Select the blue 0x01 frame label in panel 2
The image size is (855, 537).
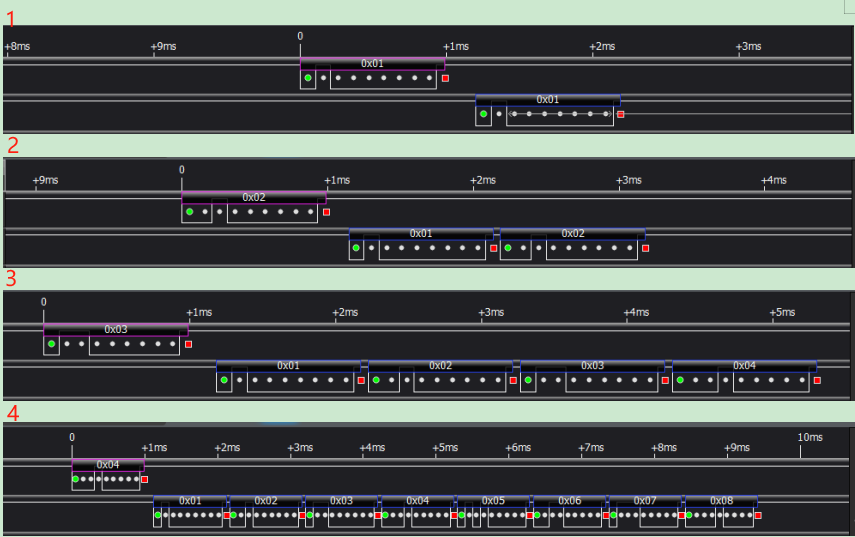[421, 233]
